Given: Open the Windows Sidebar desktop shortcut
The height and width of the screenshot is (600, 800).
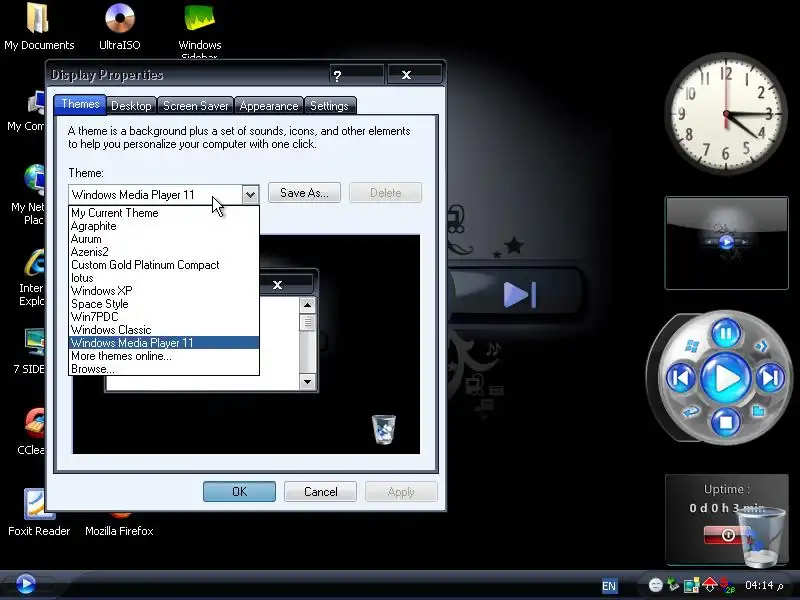Looking at the screenshot, I should pyautogui.click(x=199, y=18).
